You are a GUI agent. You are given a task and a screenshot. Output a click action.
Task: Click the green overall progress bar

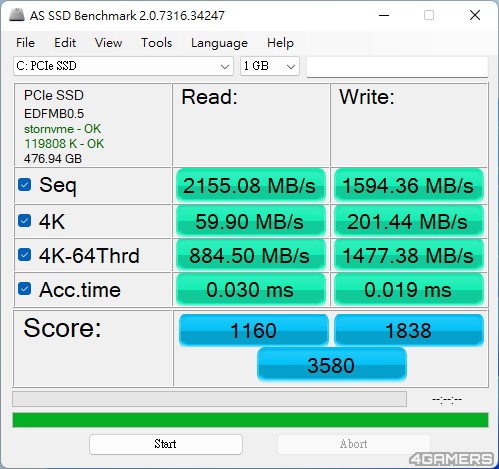(250, 420)
